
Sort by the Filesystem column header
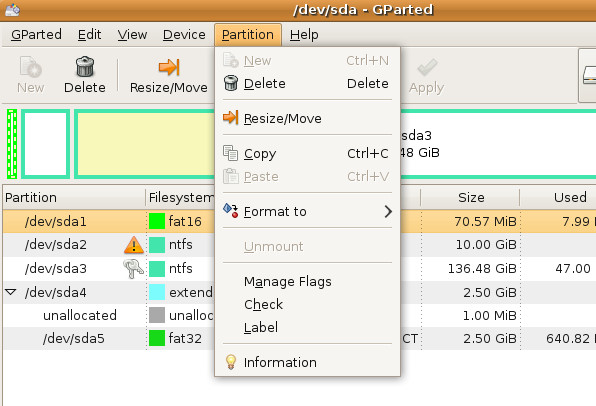click(181, 197)
